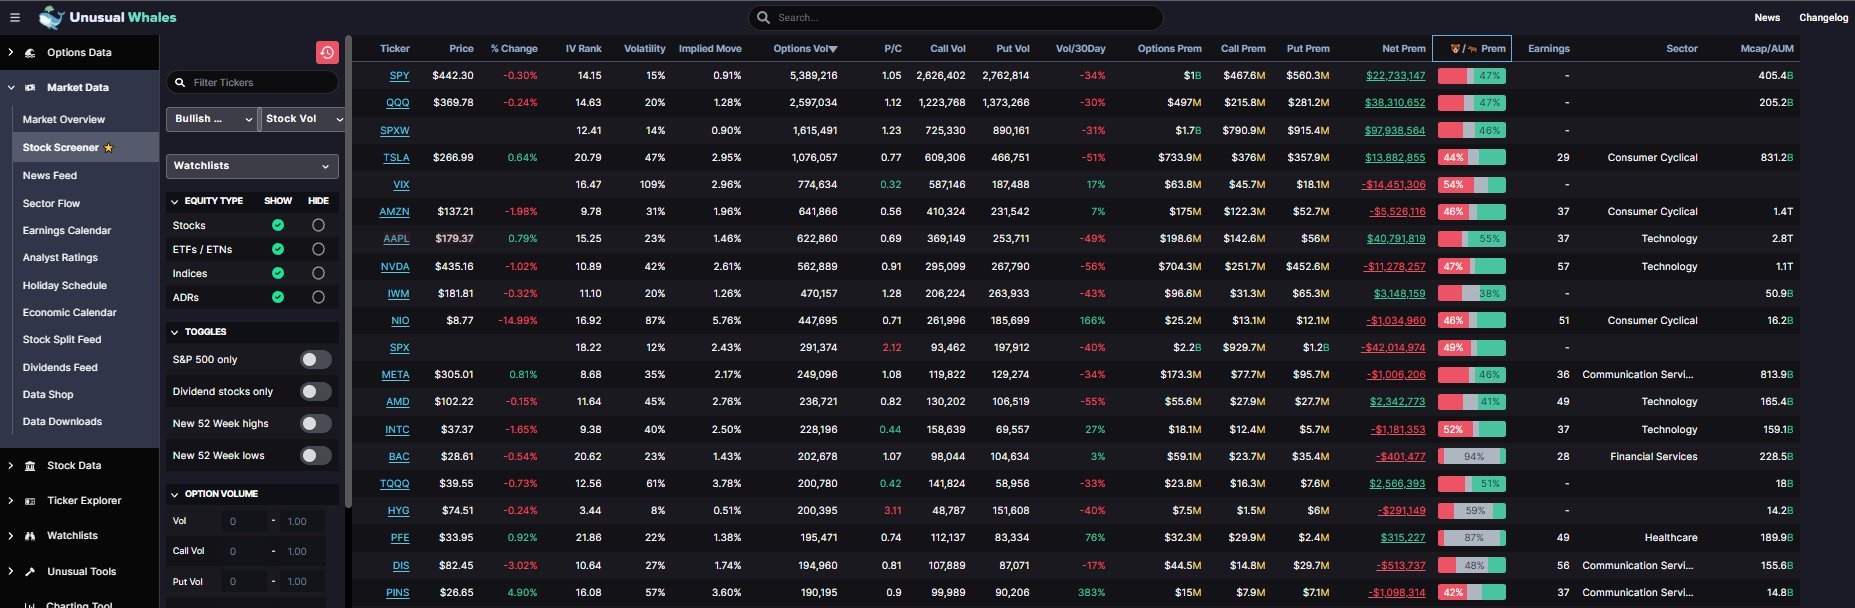
Task: Sort by the bull/bear Prem column header
Action: [1472, 48]
